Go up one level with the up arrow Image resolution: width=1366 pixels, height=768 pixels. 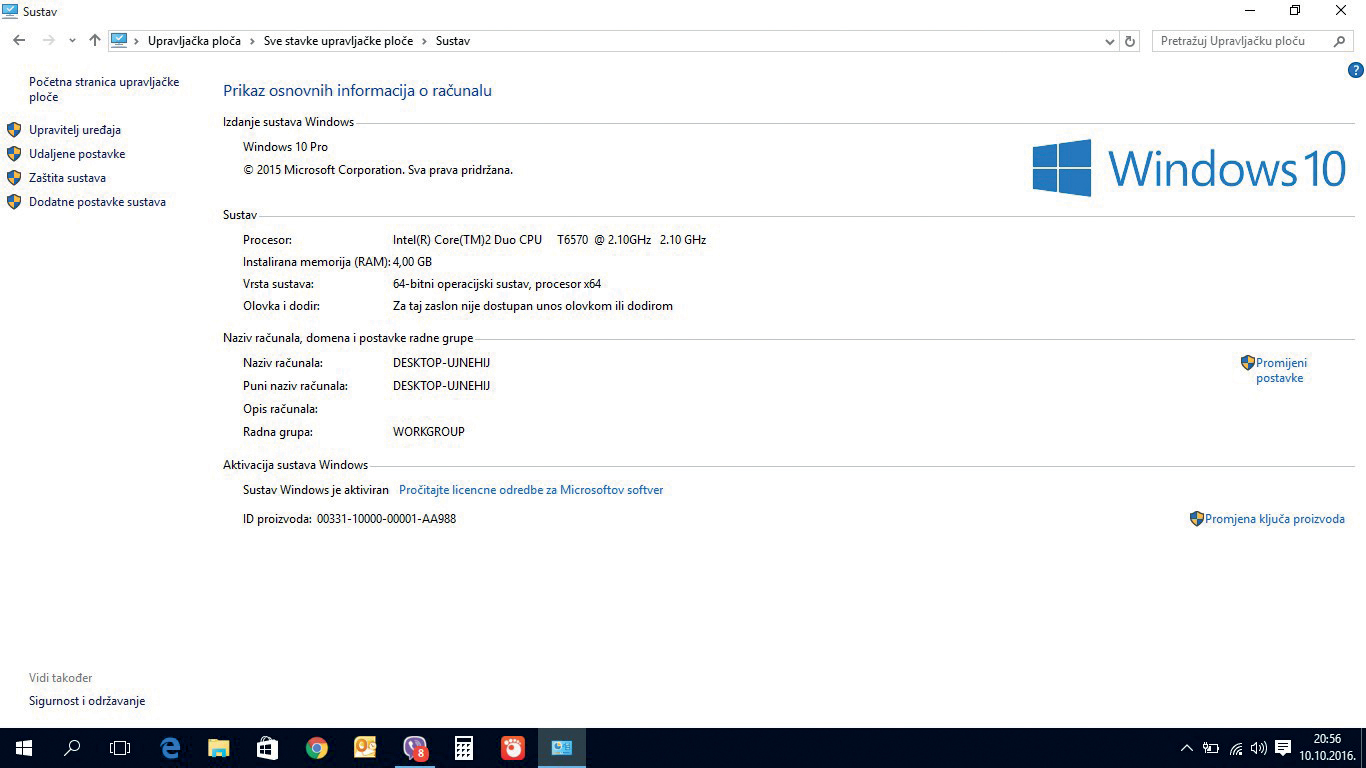95,41
